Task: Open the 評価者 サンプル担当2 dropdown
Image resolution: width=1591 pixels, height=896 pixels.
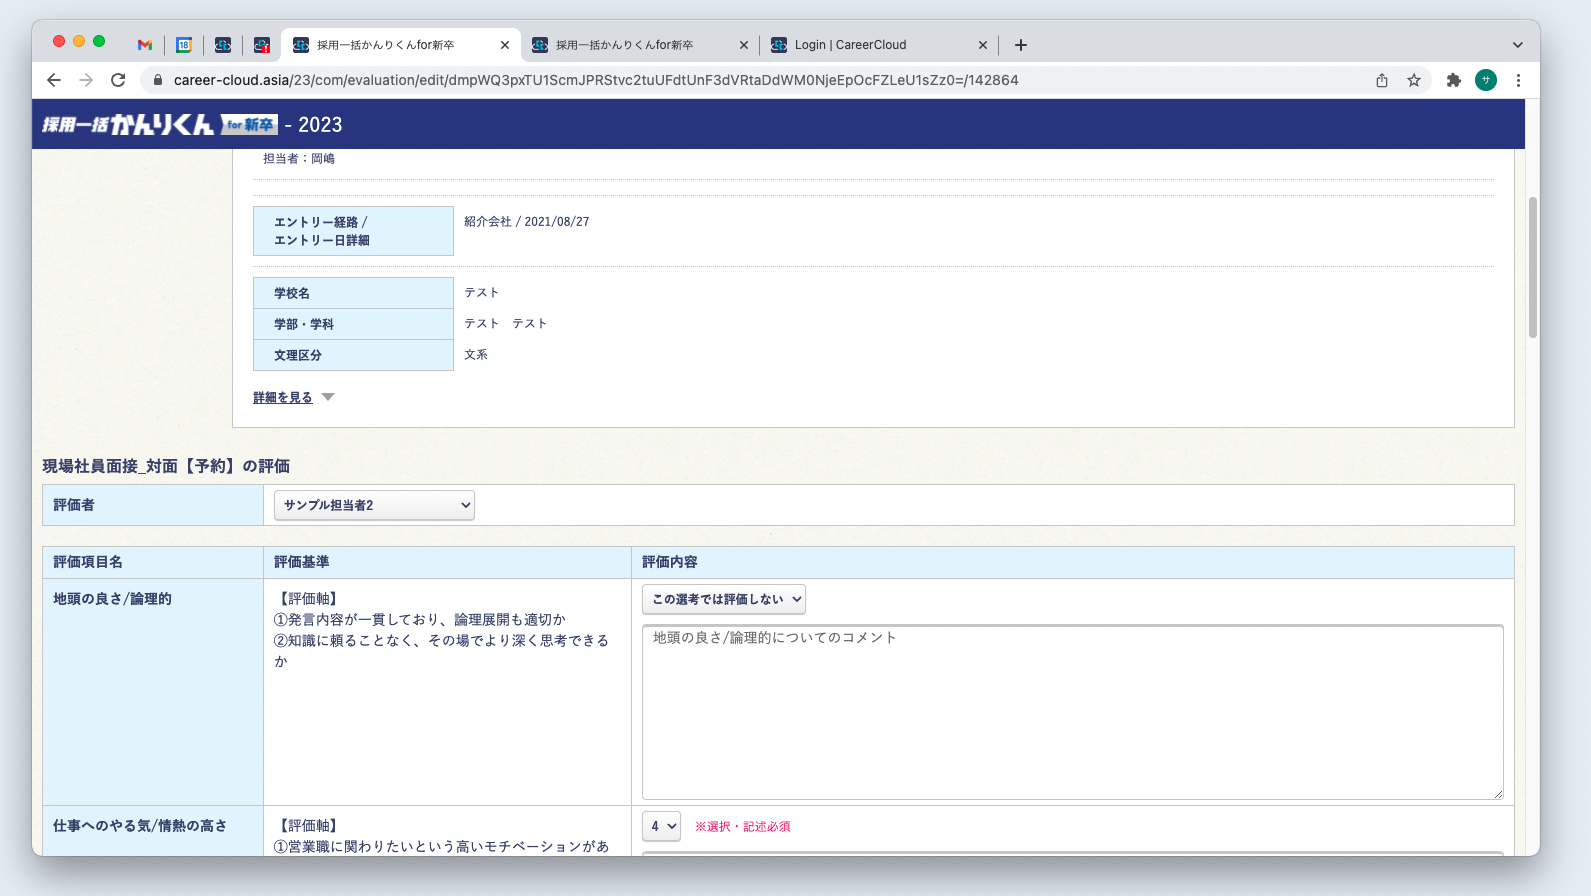Action: [x=374, y=505]
